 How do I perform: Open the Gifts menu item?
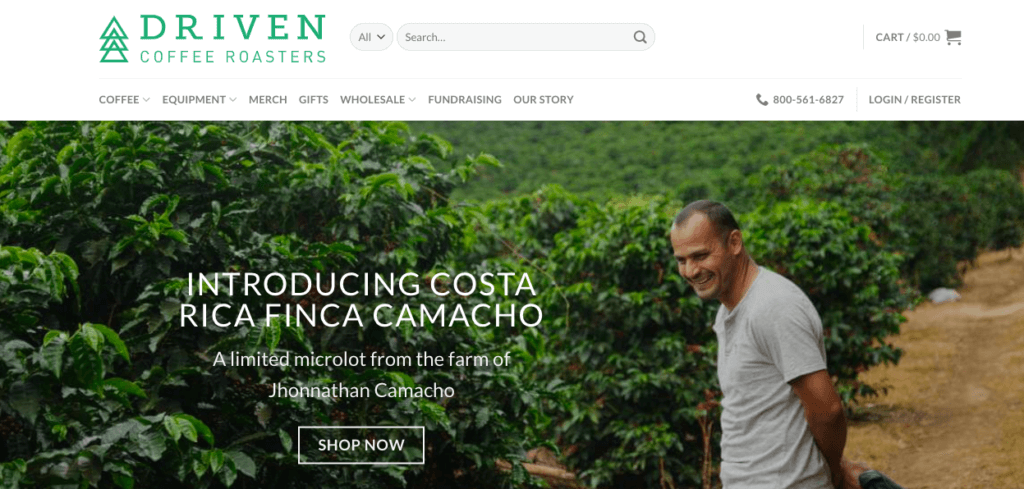(x=313, y=100)
